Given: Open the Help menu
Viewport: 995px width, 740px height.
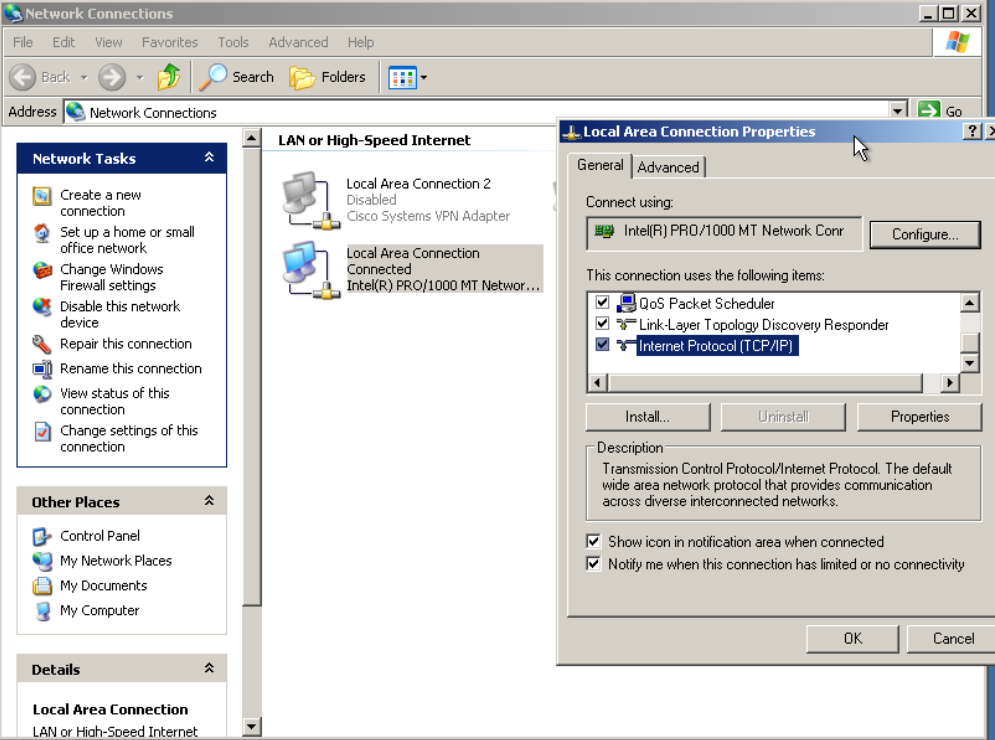Looking at the screenshot, I should (360, 43).
